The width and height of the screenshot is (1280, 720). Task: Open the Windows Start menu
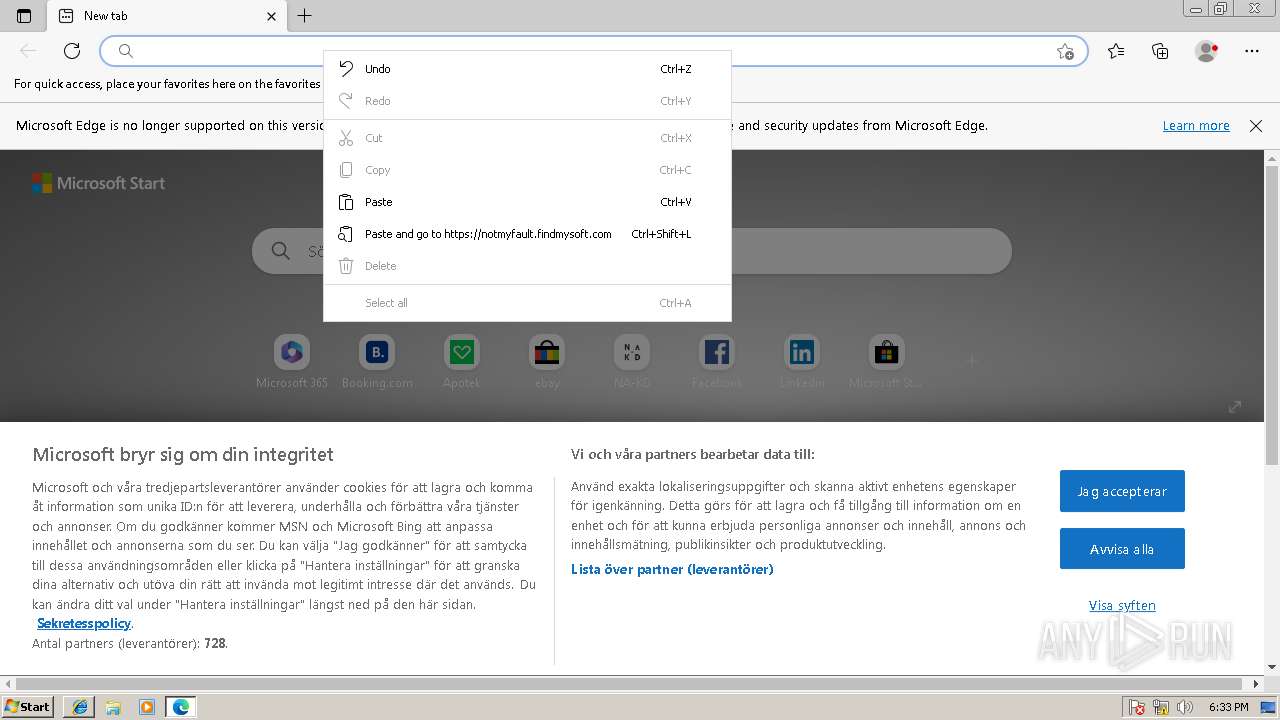(x=28, y=706)
